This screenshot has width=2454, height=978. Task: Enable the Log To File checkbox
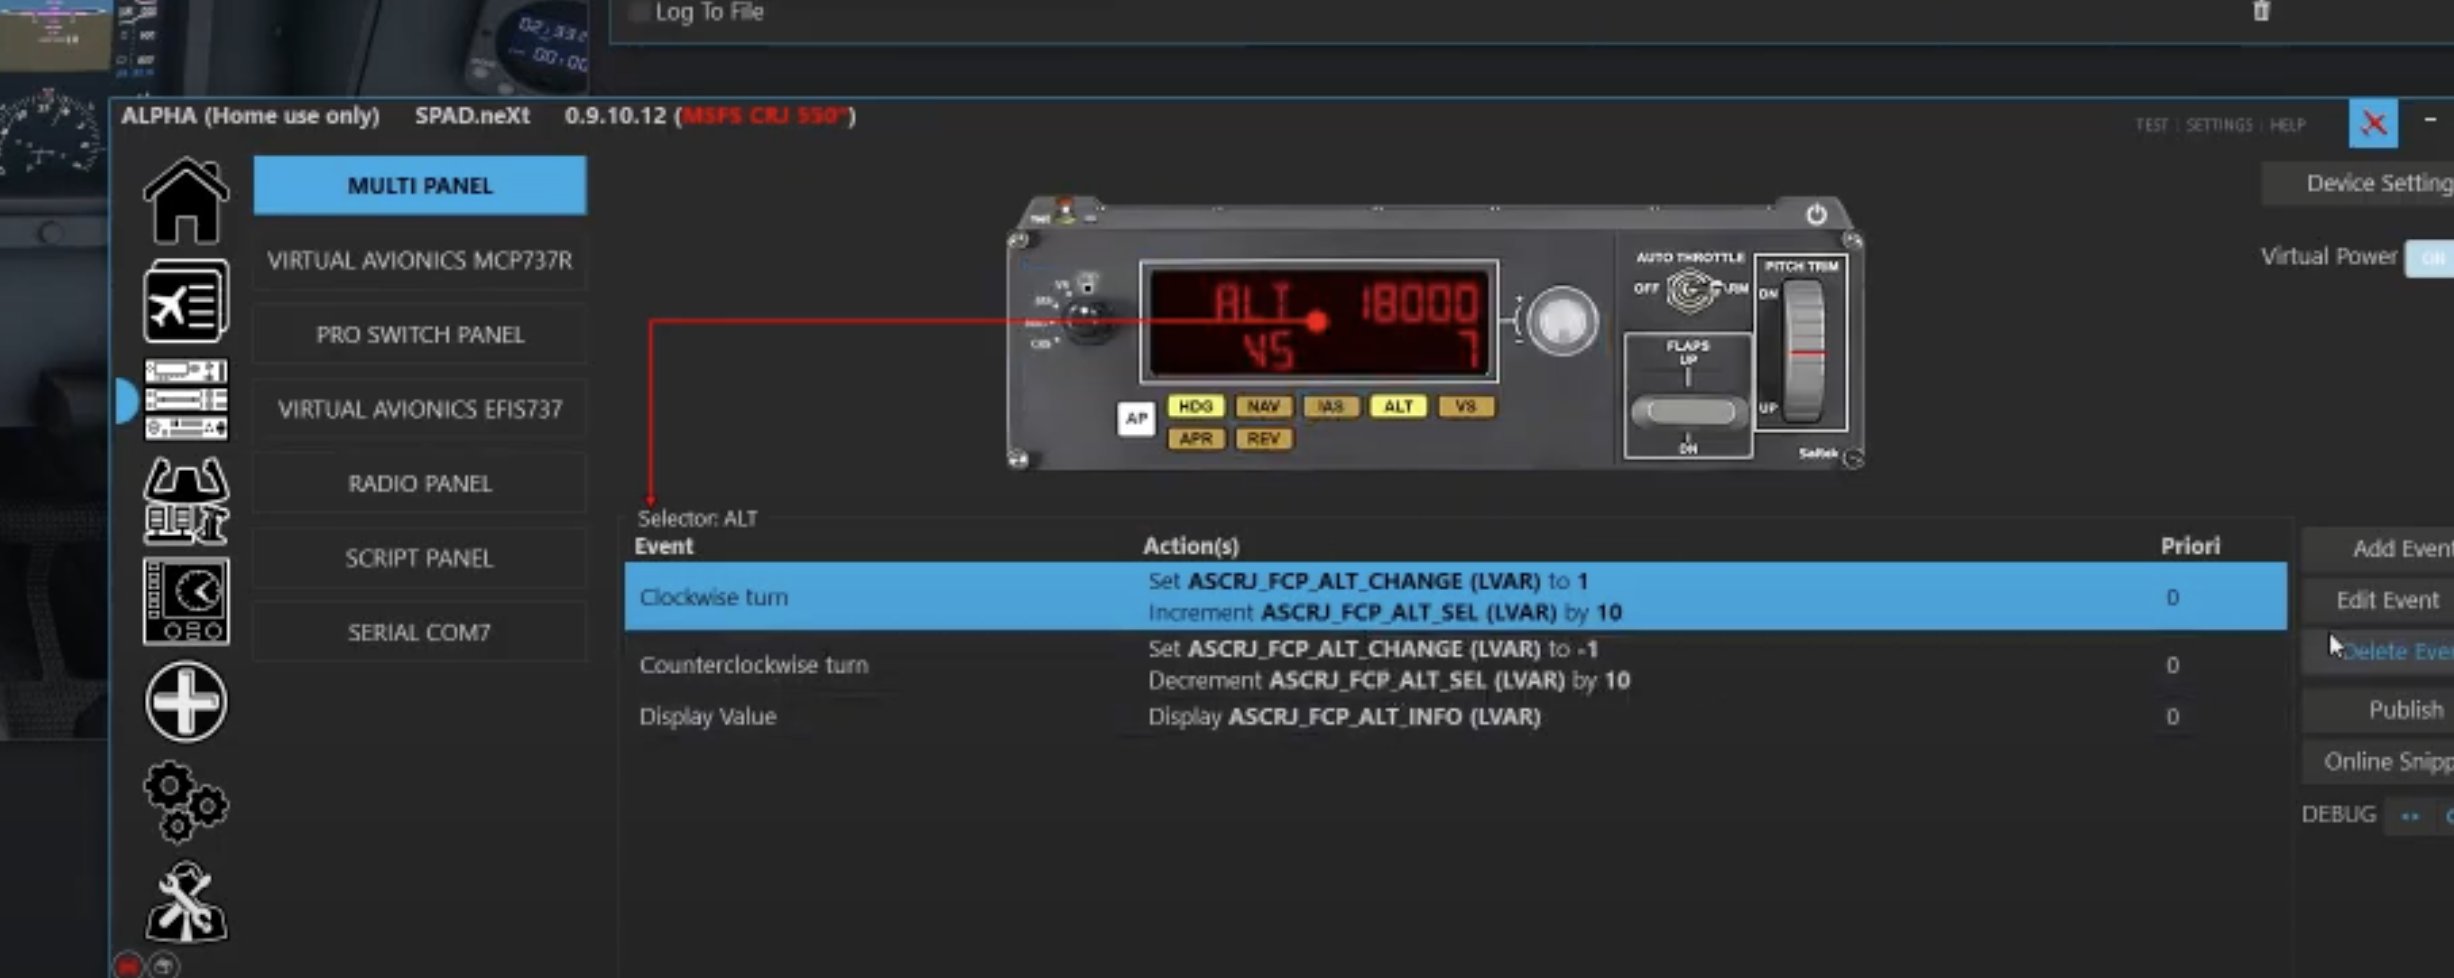pyautogui.click(x=637, y=11)
